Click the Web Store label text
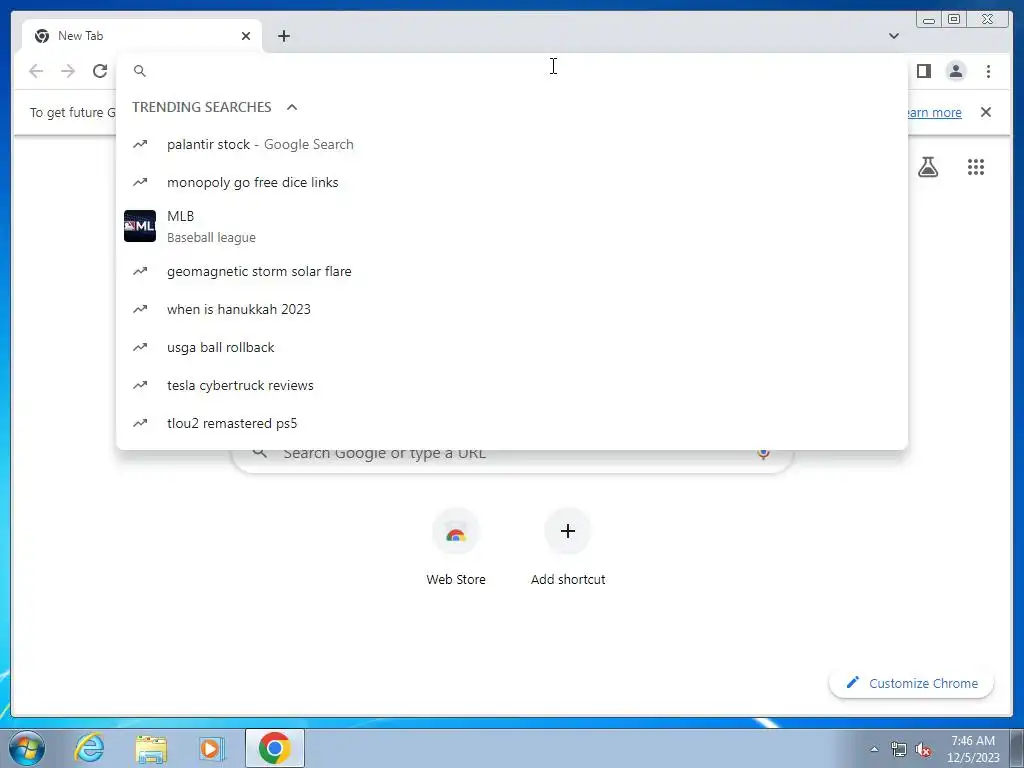The image size is (1024, 768). [x=456, y=579]
